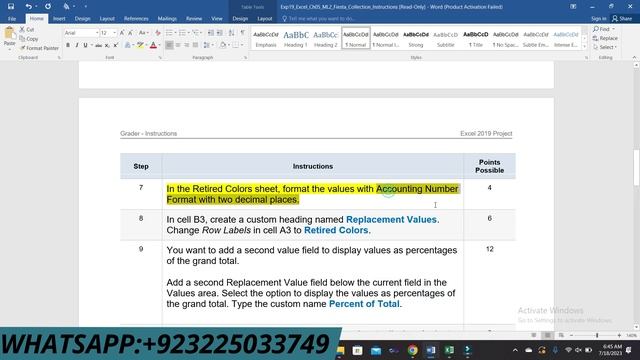640x360 pixels.
Task: Expand the Select dropdown in Editing
Action: coord(605,47)
